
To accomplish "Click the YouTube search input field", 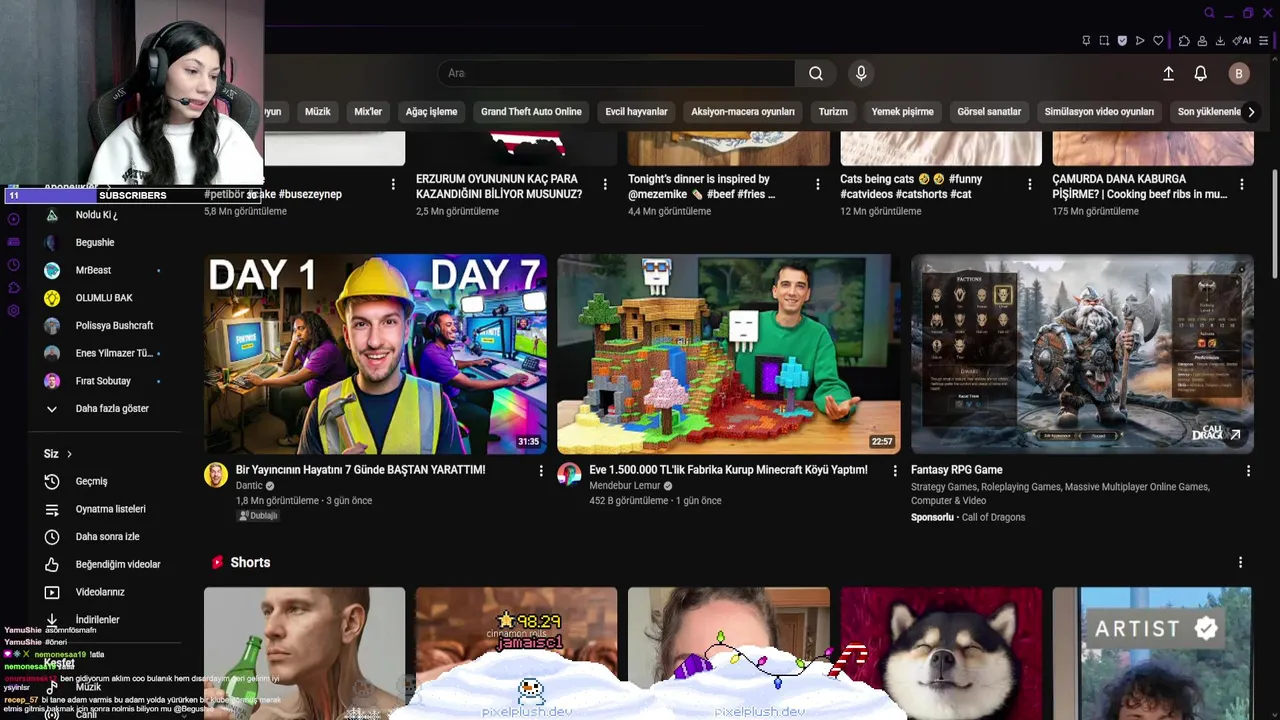I will [616, 73].
